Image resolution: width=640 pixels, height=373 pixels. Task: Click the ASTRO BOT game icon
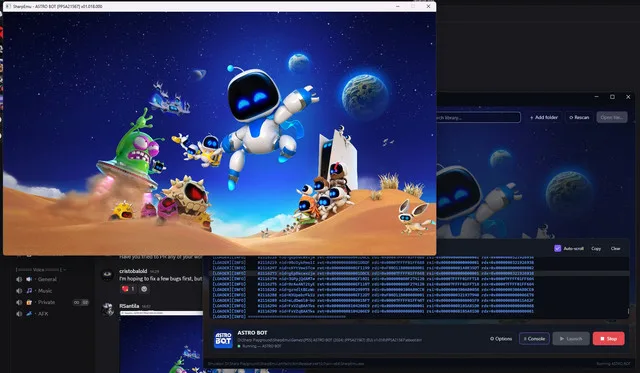[x=223, y=339]
